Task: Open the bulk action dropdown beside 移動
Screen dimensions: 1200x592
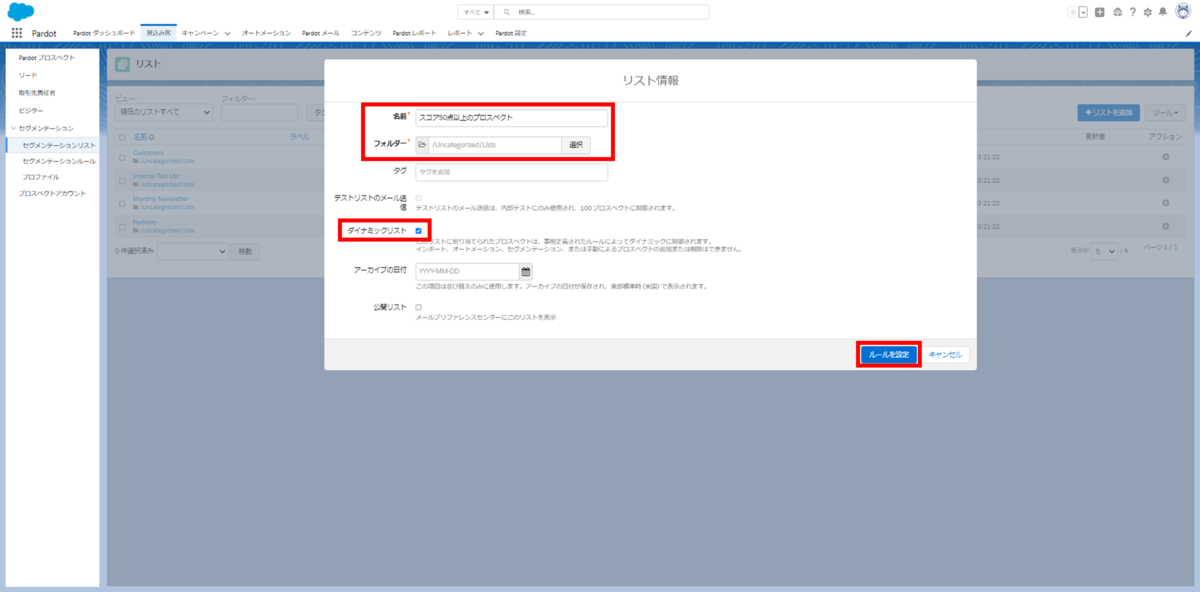Action: coord(193,251)
